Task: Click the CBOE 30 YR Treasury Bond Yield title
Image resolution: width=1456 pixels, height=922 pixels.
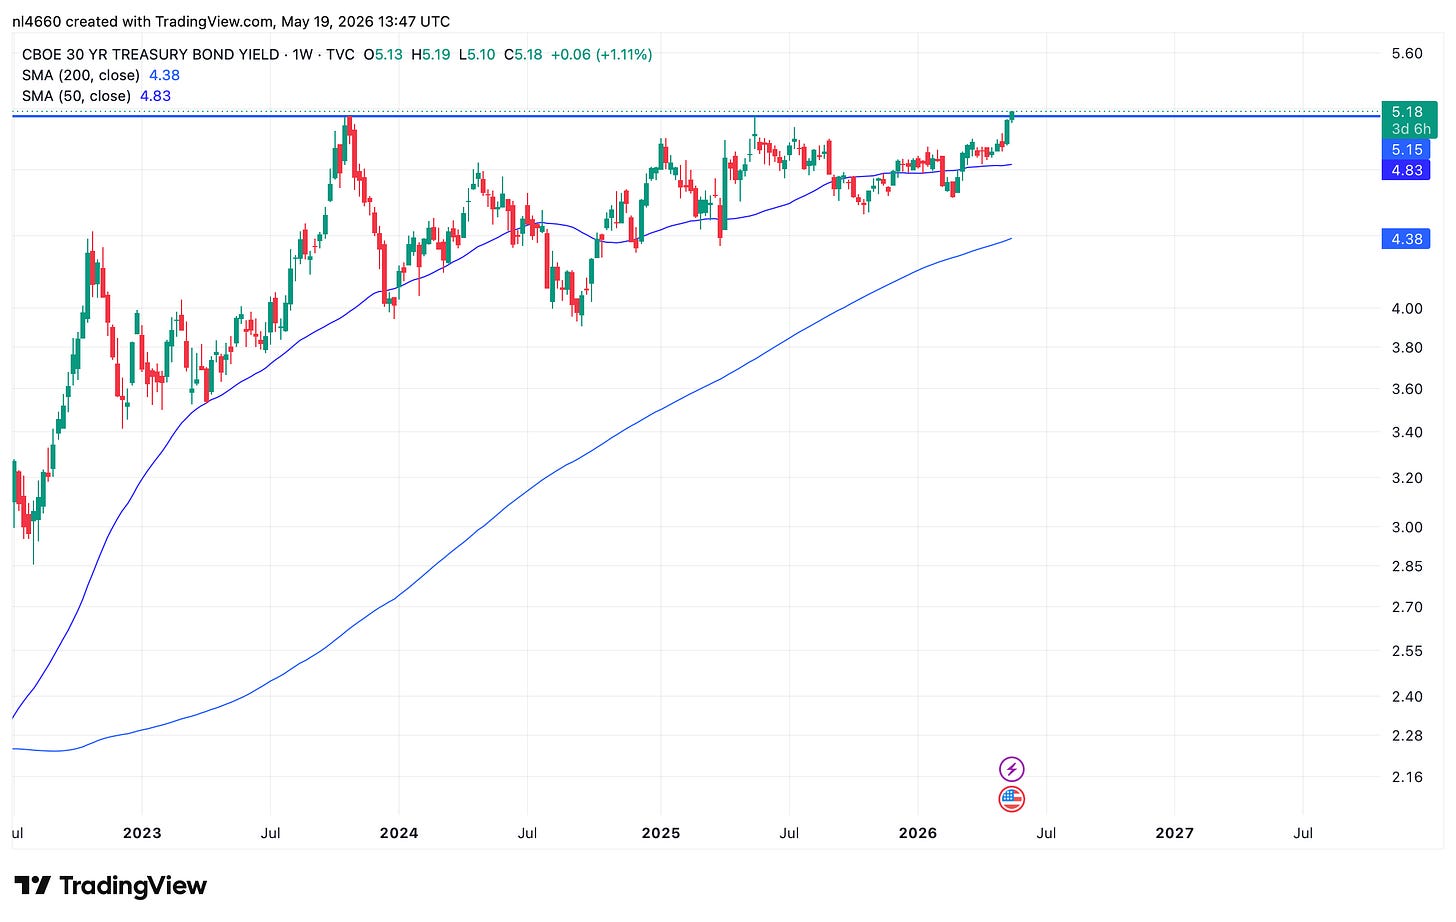Action: pos(150,54)
